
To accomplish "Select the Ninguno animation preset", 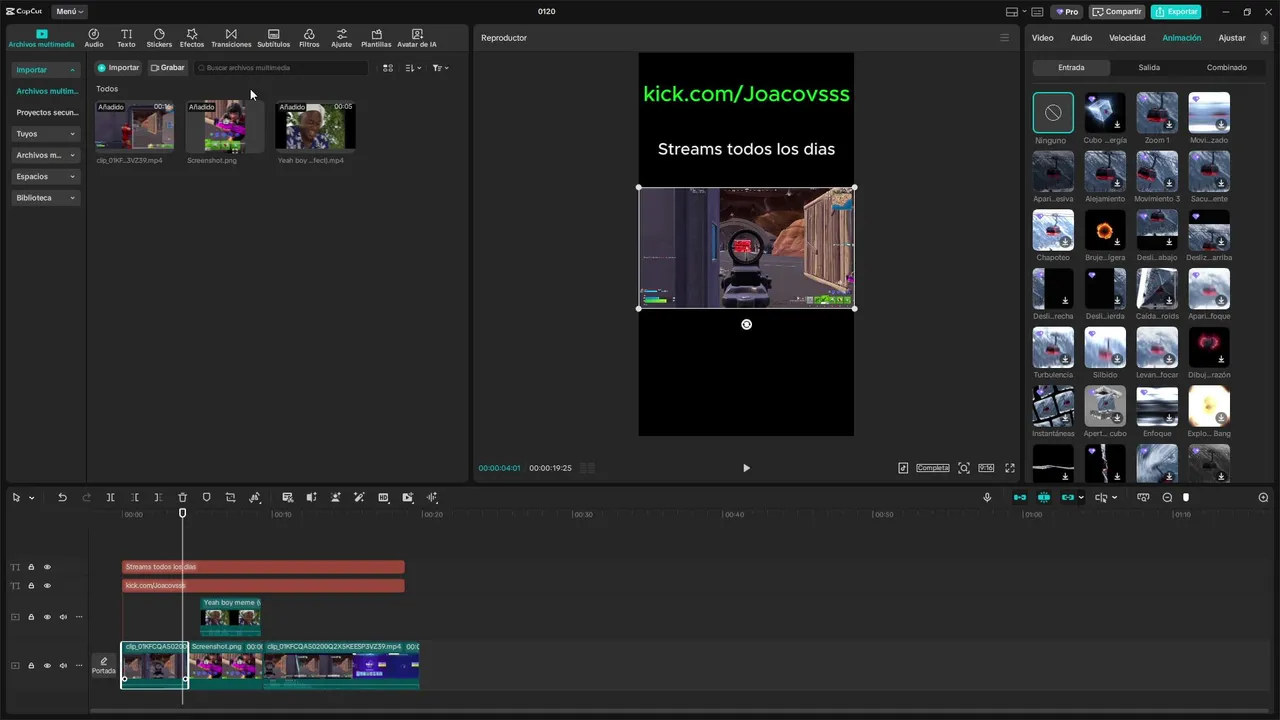I will (x=1053, y=113).
